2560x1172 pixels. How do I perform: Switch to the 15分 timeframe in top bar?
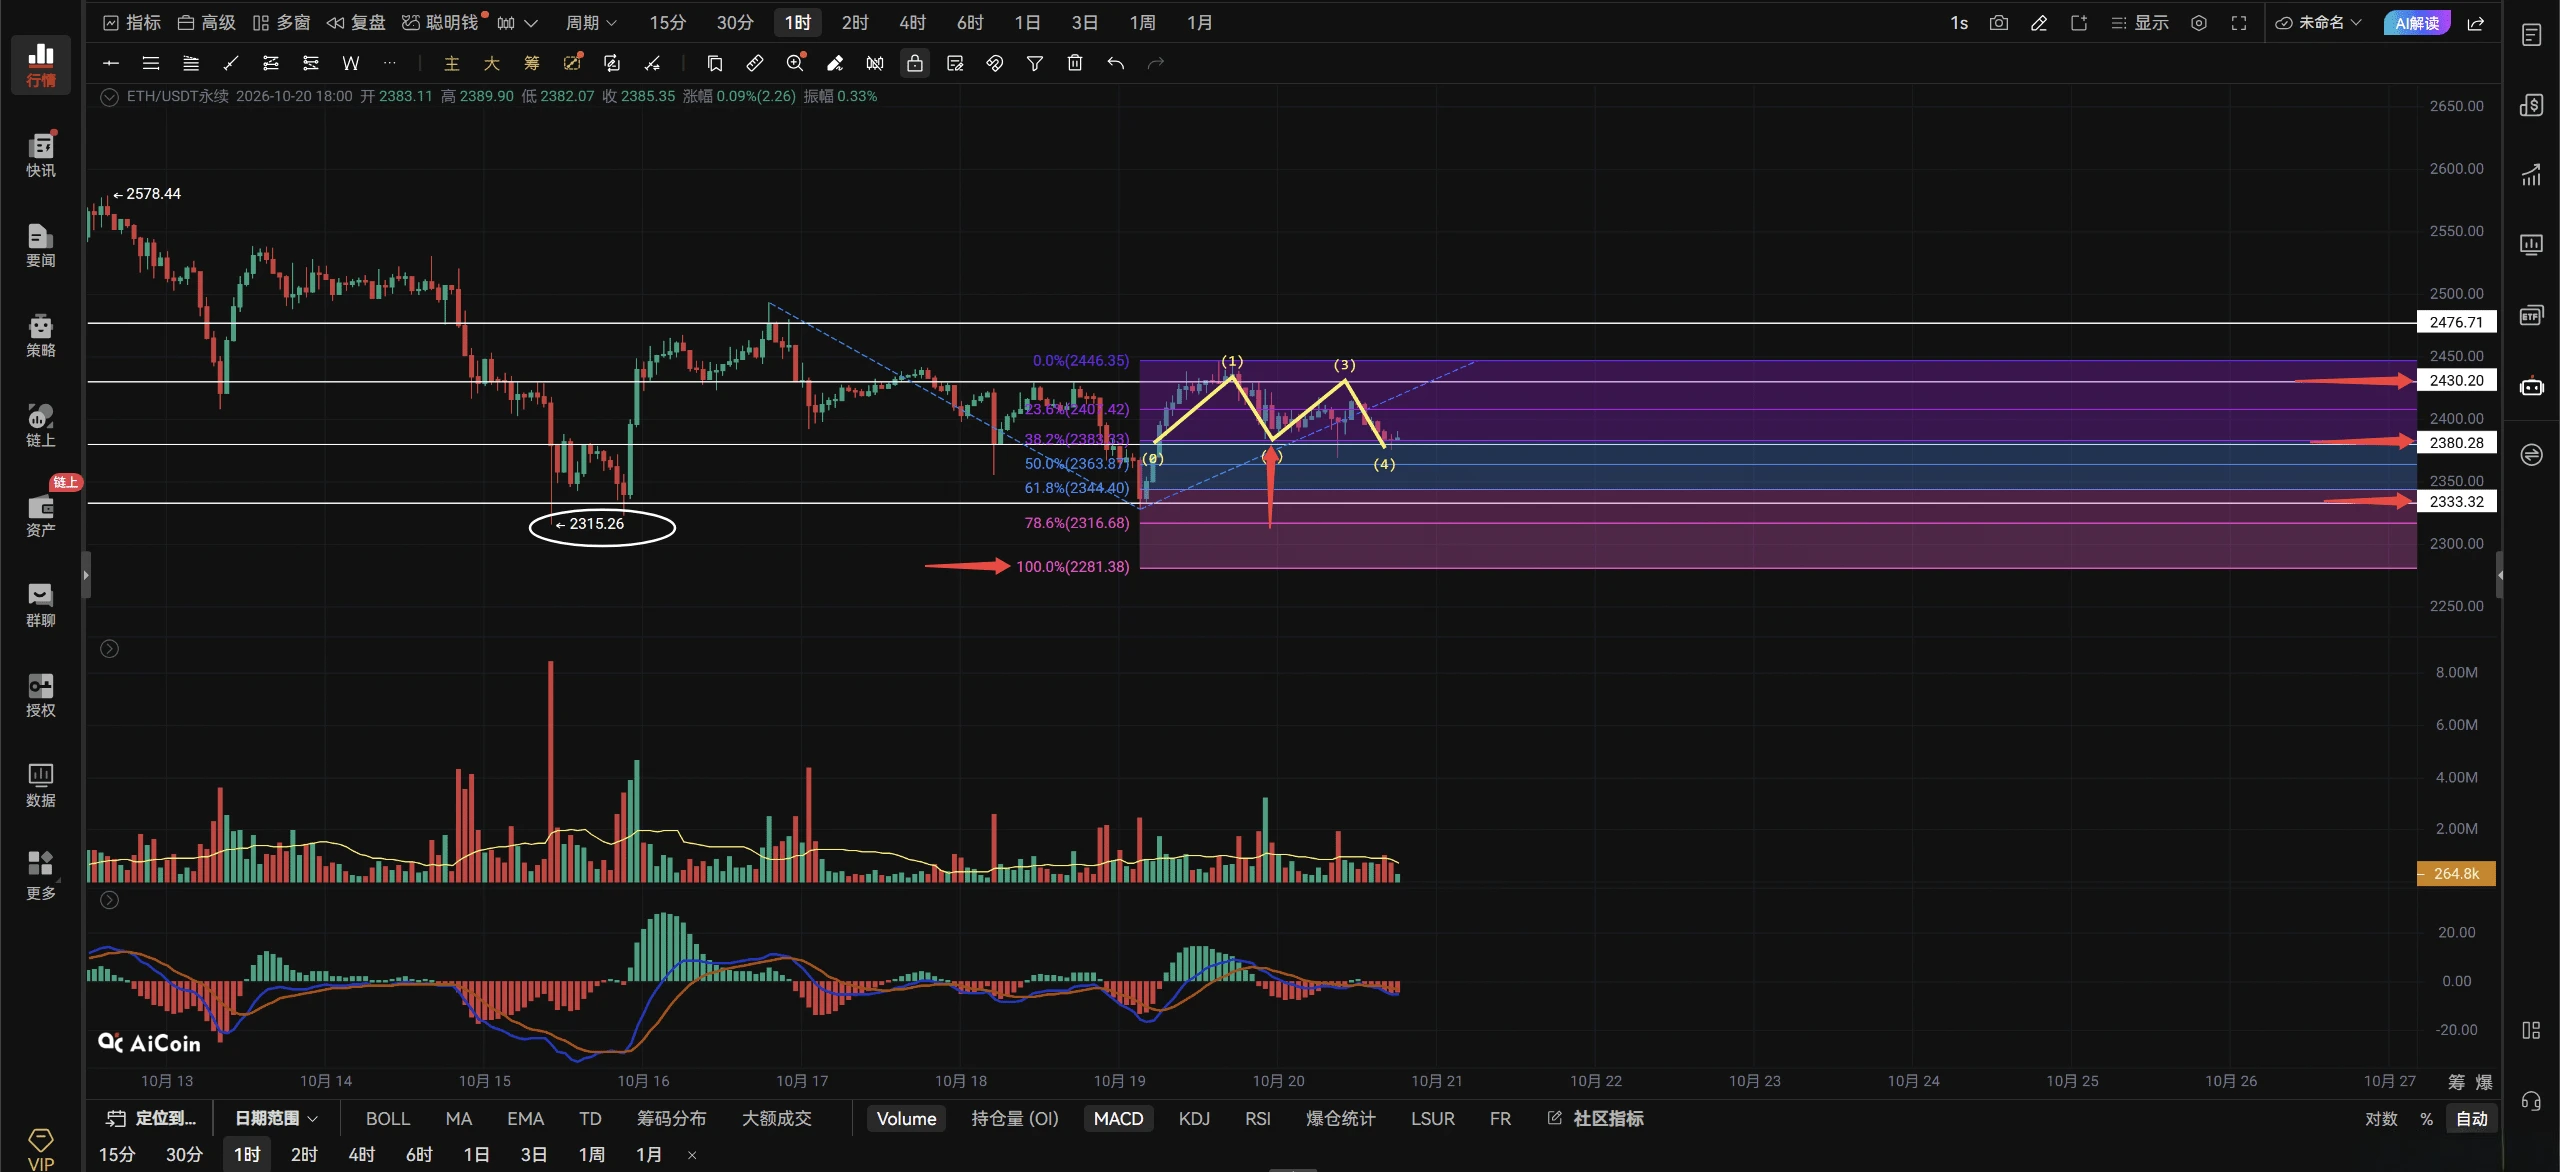coord(667,22)
